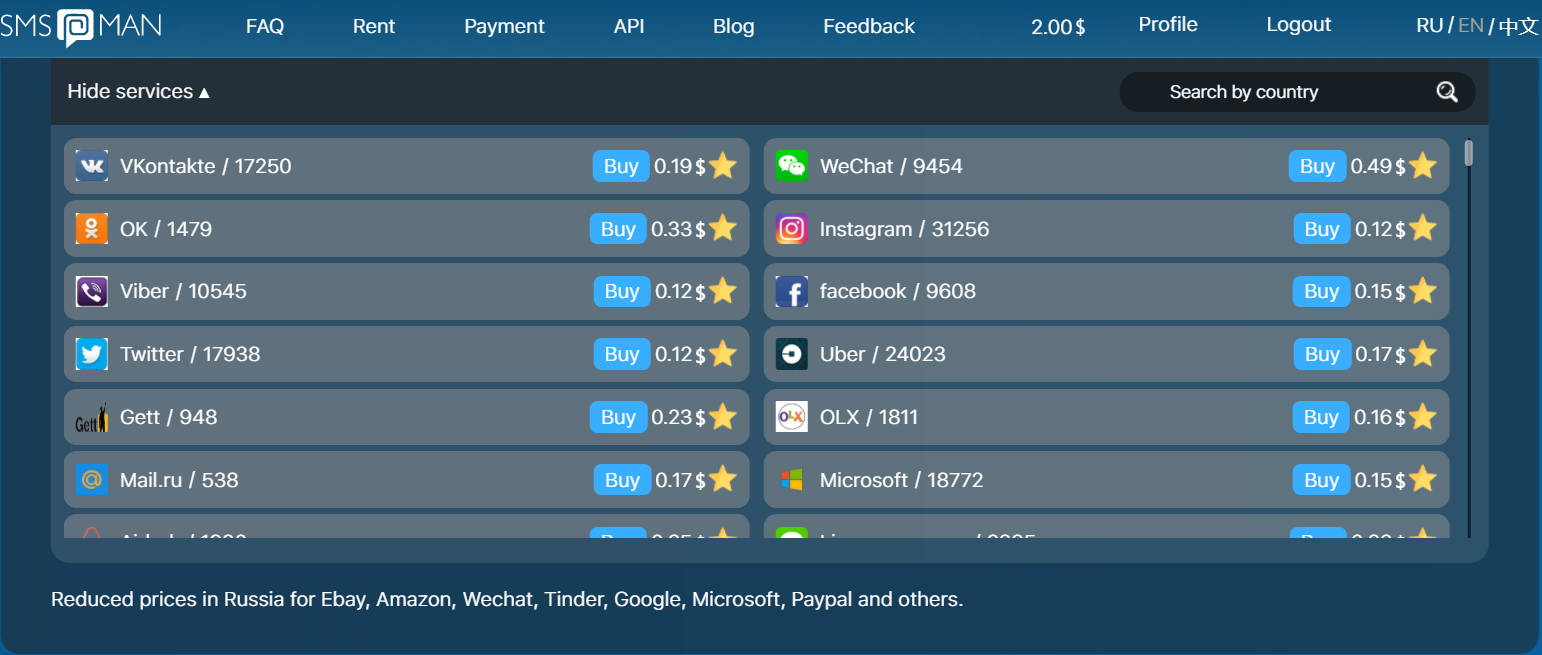Click the search magnifier icon

(1447, 91)
